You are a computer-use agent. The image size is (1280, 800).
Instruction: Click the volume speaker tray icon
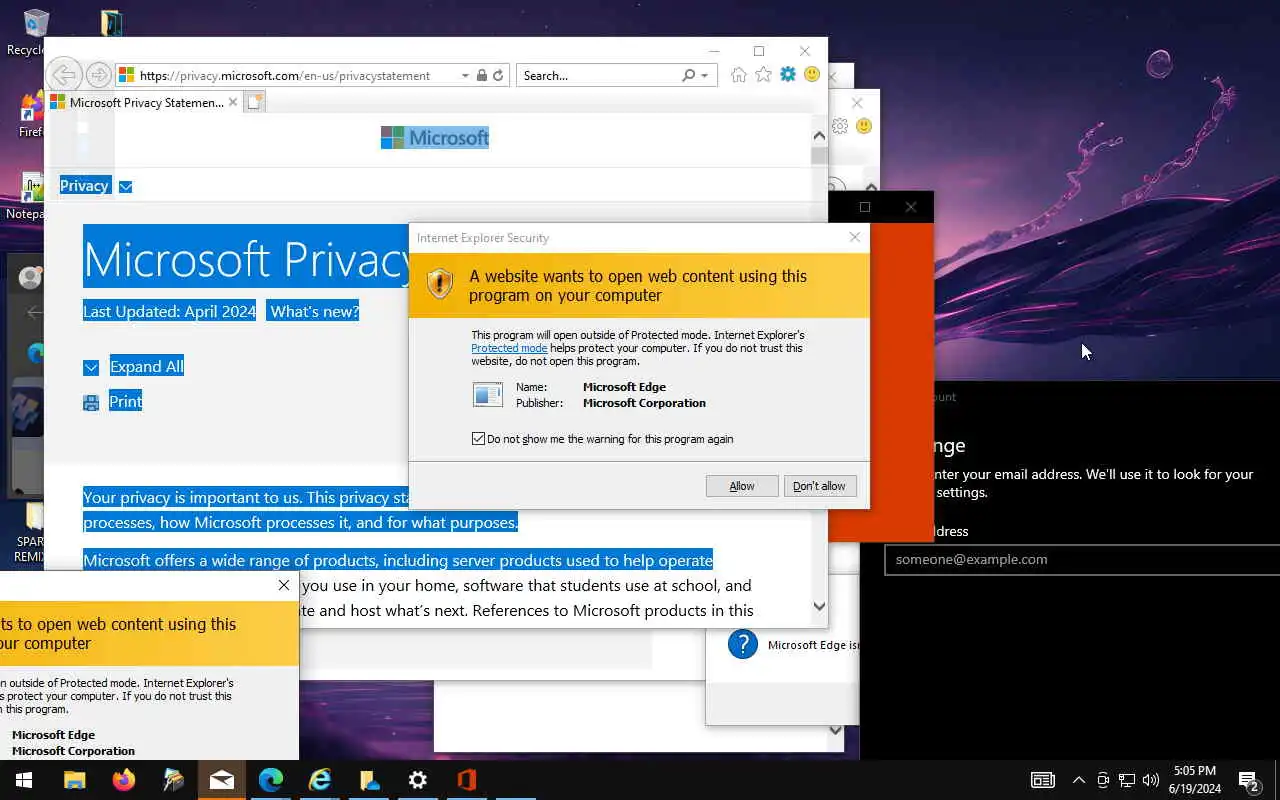click(1151, 780)
